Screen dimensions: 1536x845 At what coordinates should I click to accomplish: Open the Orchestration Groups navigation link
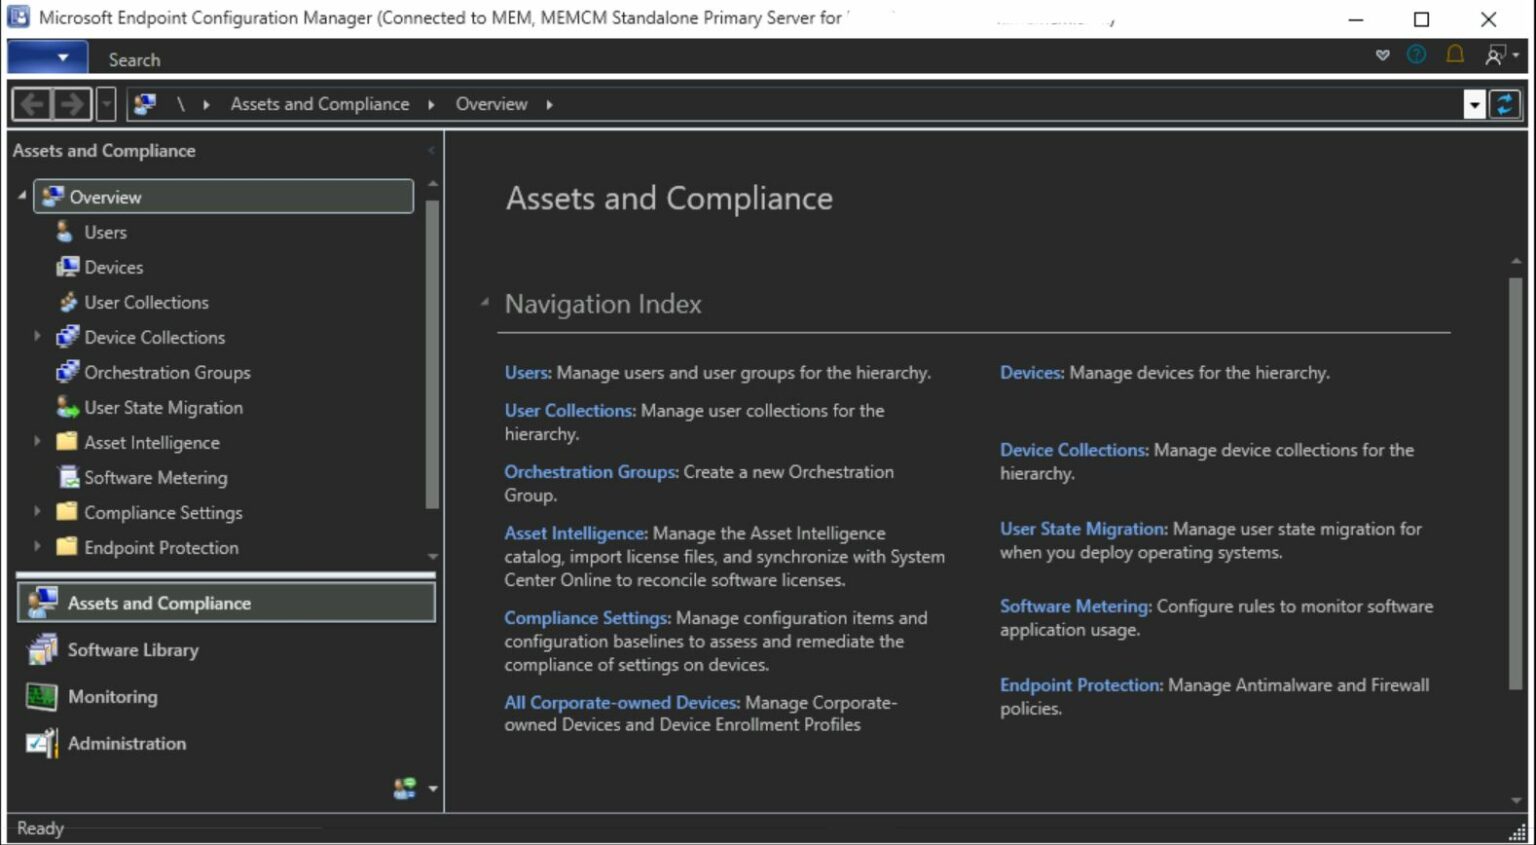[591, 472]
